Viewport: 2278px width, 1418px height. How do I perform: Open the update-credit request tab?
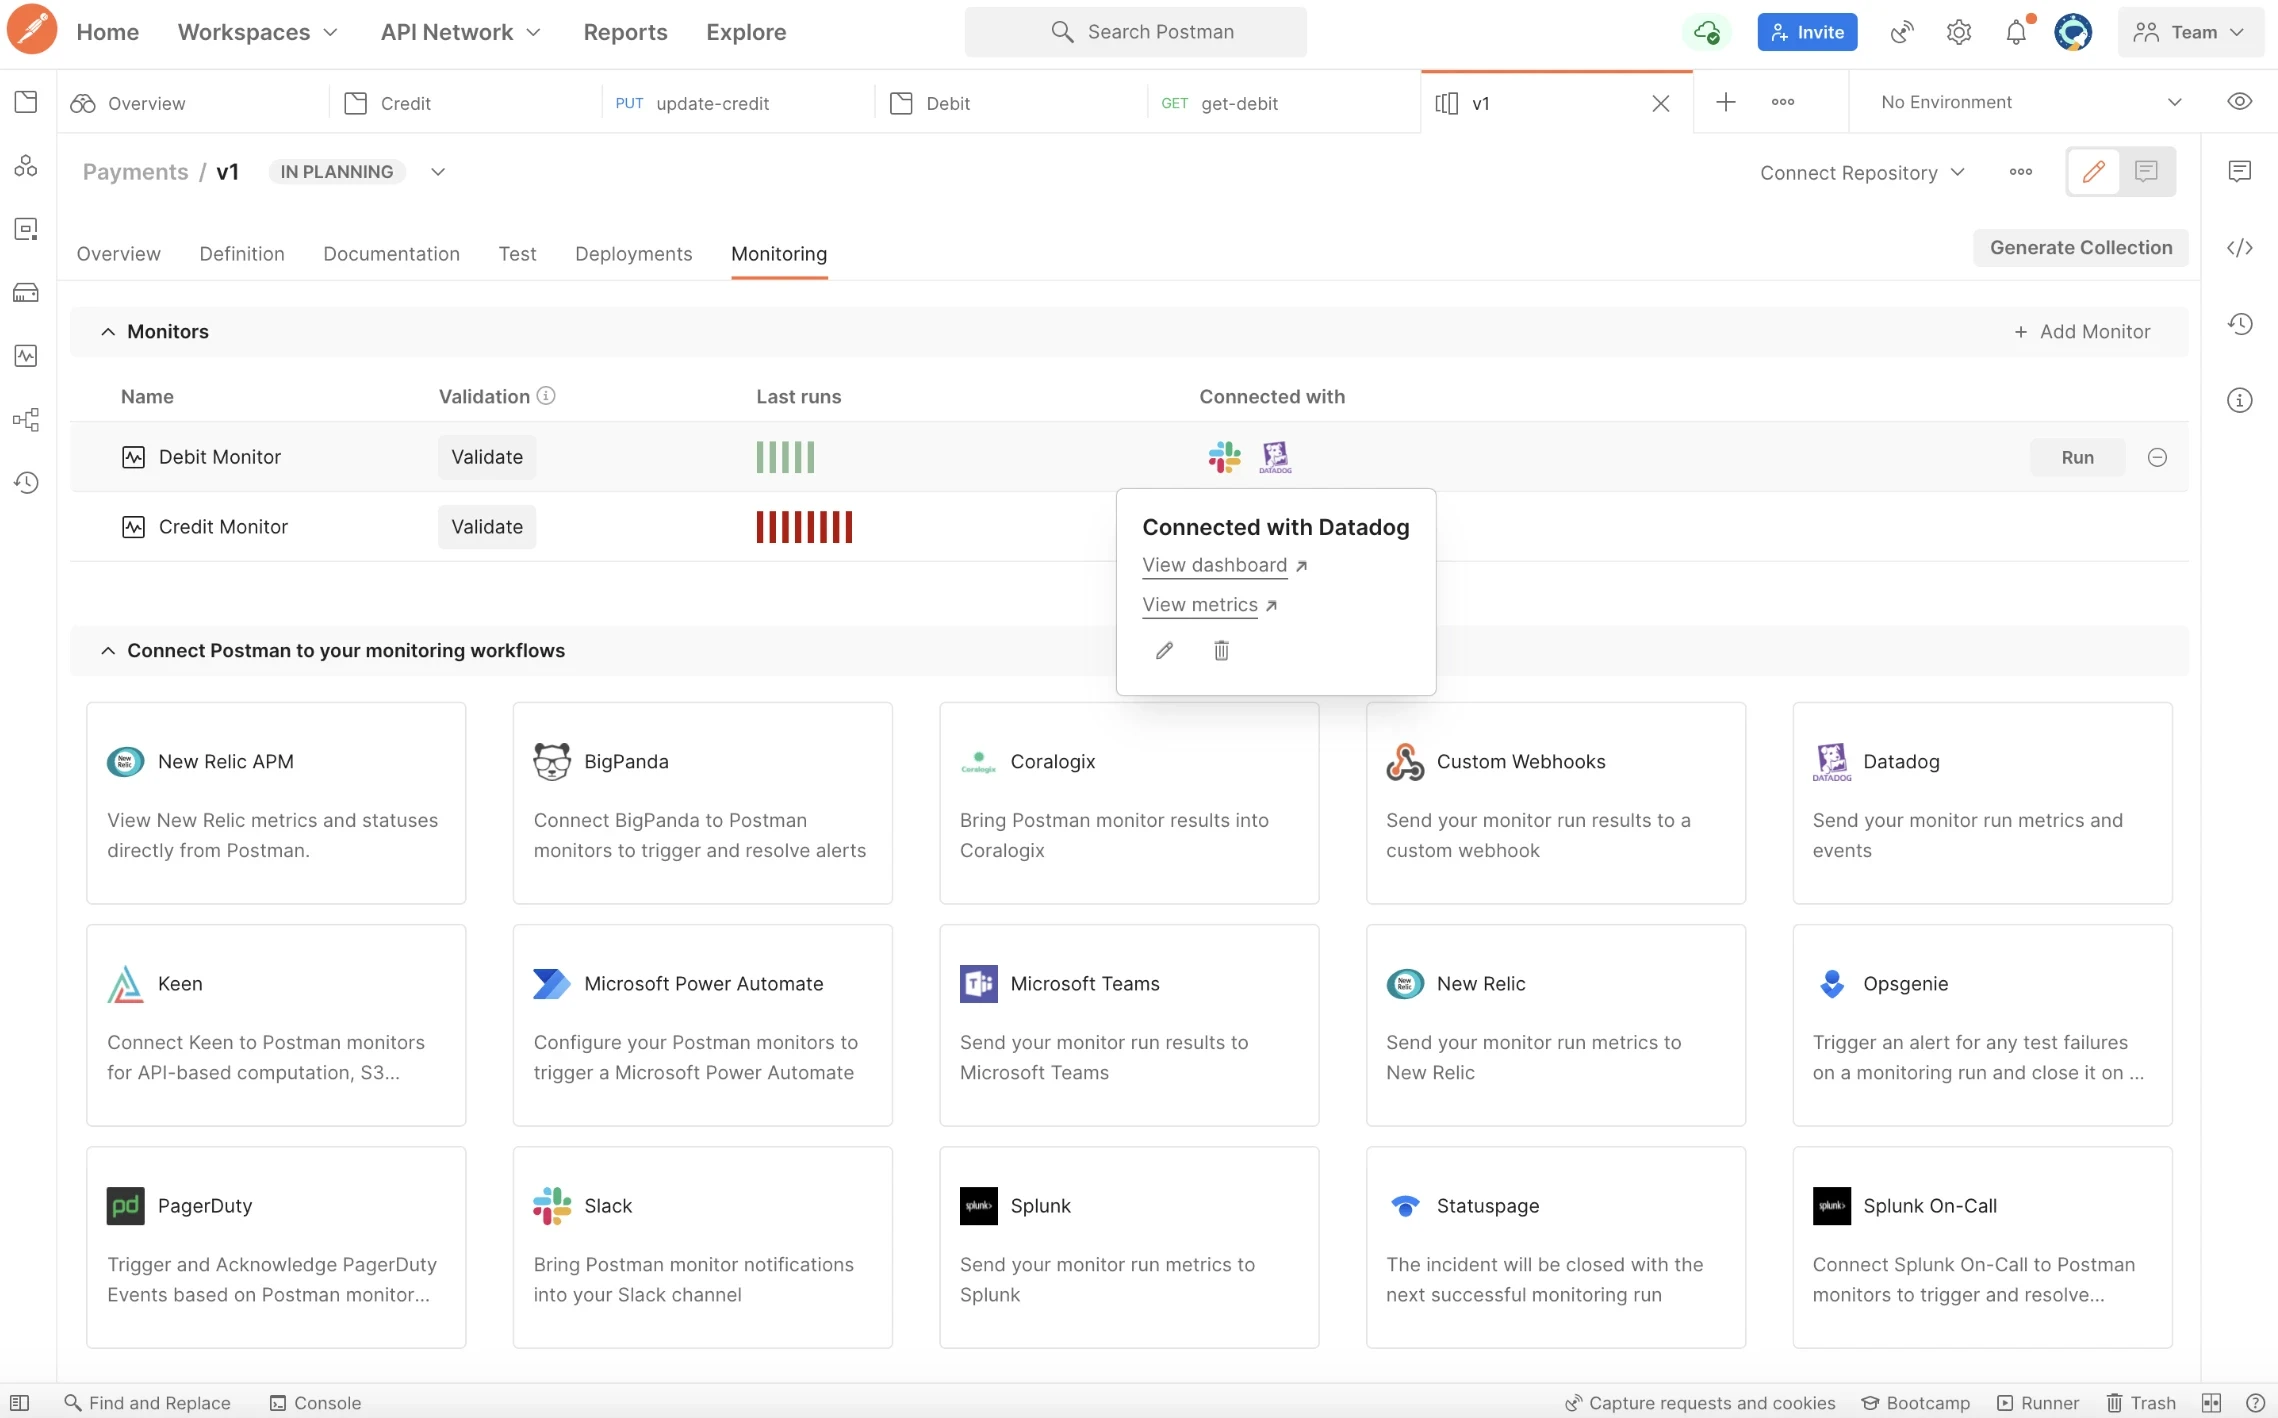point(738,103)
